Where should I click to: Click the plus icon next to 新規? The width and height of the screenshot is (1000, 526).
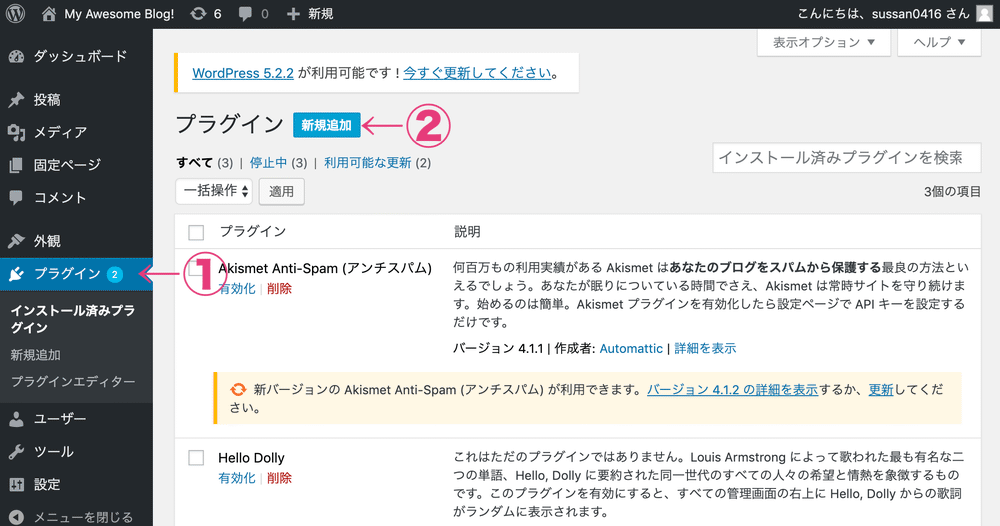click(x=293, y=13)
